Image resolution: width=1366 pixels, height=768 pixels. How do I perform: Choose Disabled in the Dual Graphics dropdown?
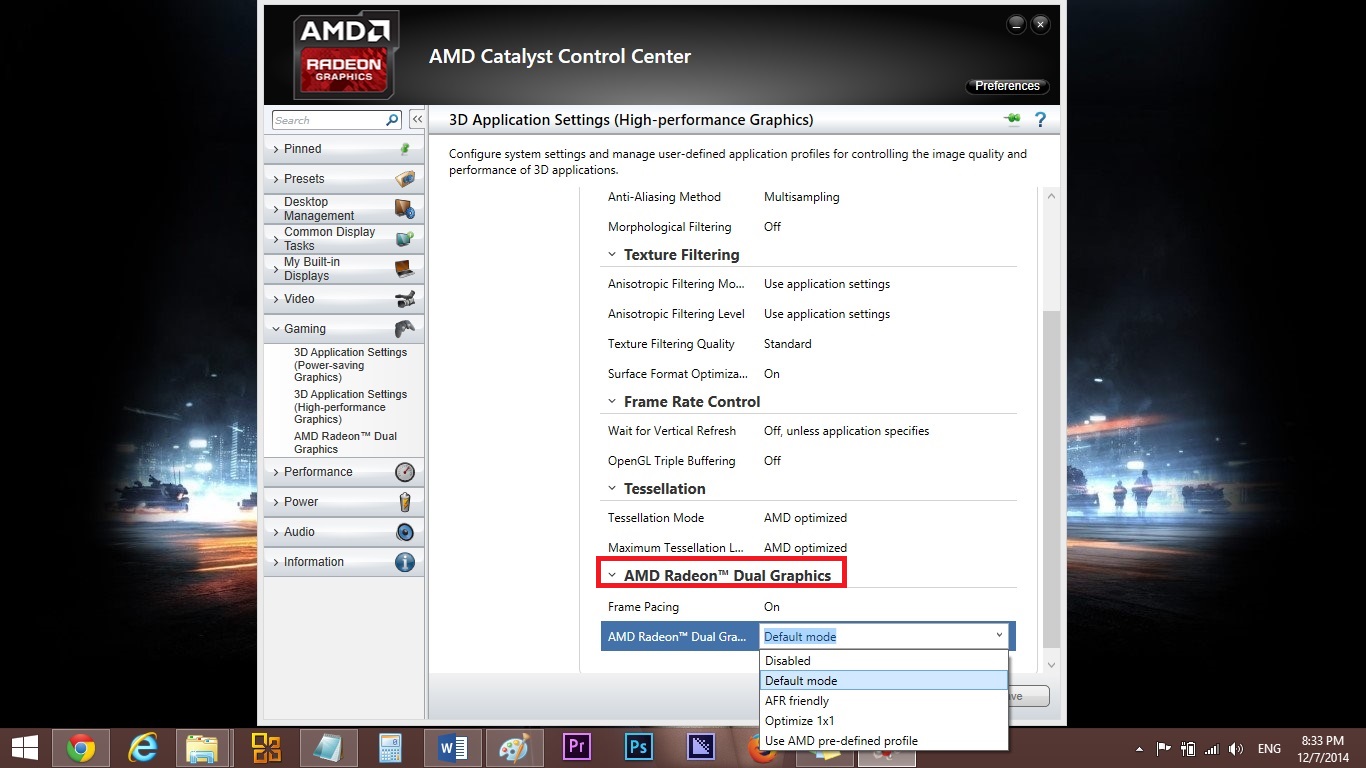884,661
